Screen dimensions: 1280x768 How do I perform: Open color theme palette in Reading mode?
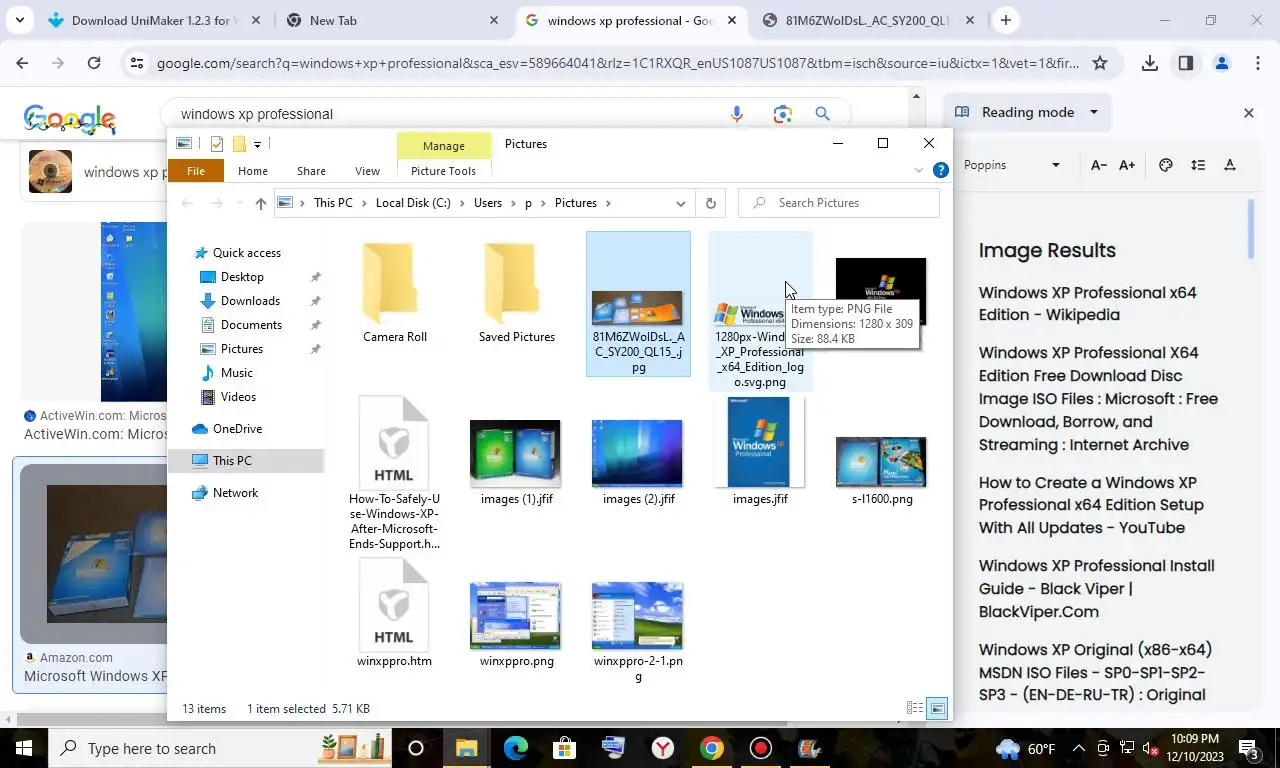[1165, 165]
